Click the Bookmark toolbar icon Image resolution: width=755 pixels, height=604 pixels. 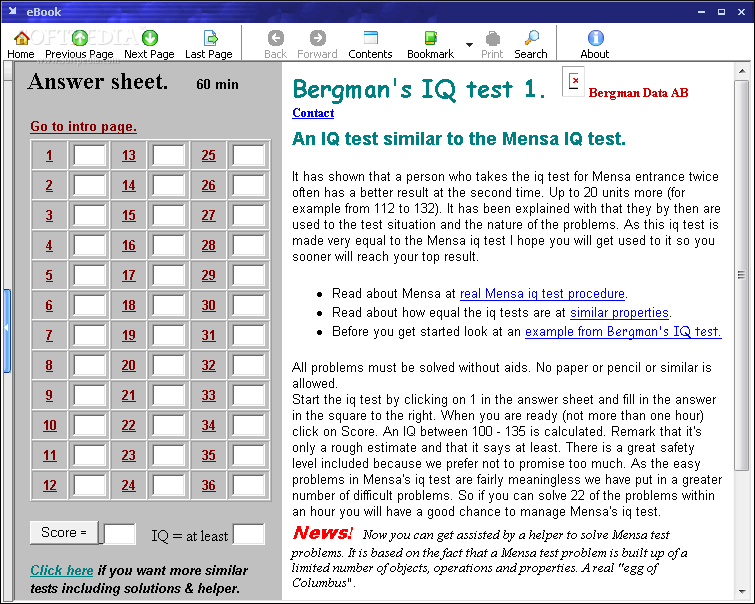(430, 38)
